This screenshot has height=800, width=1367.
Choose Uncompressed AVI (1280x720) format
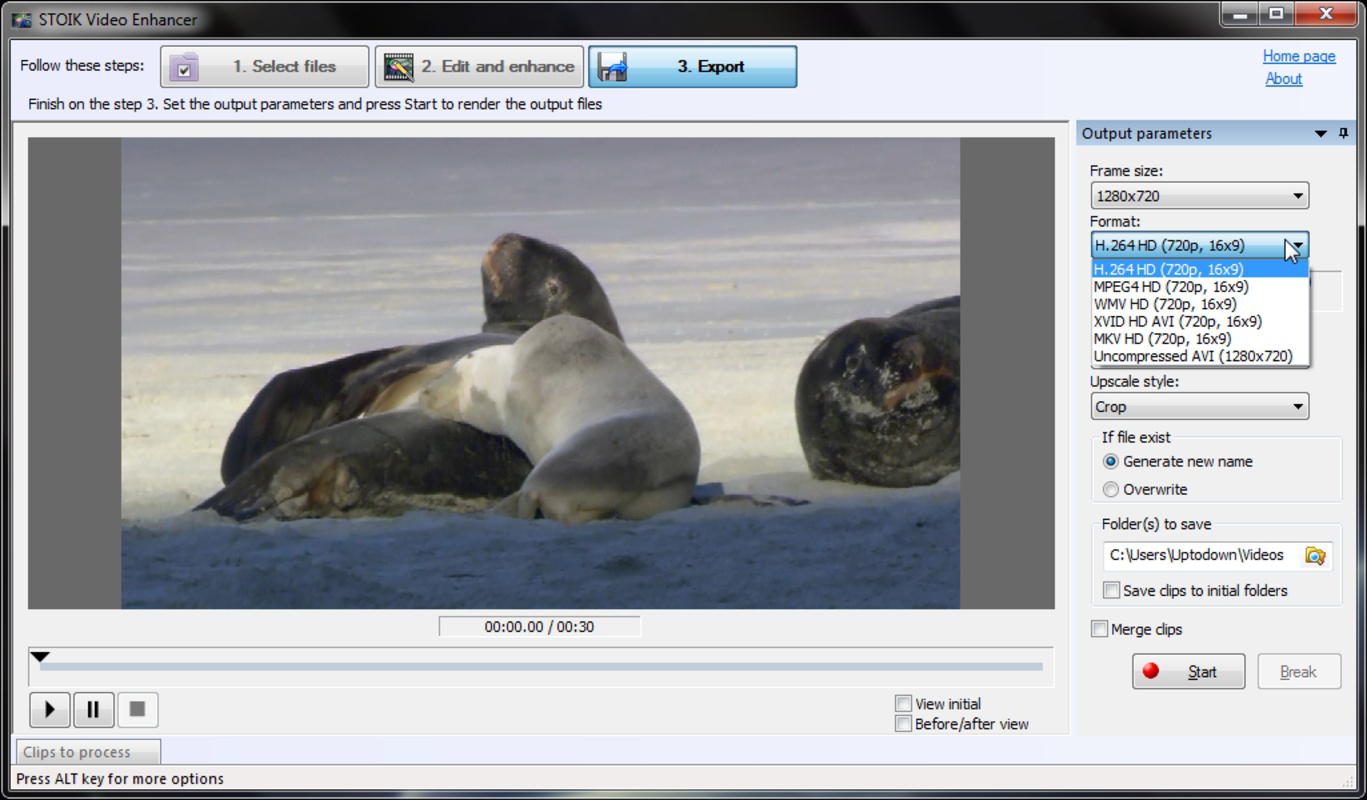click(1200, 356)
